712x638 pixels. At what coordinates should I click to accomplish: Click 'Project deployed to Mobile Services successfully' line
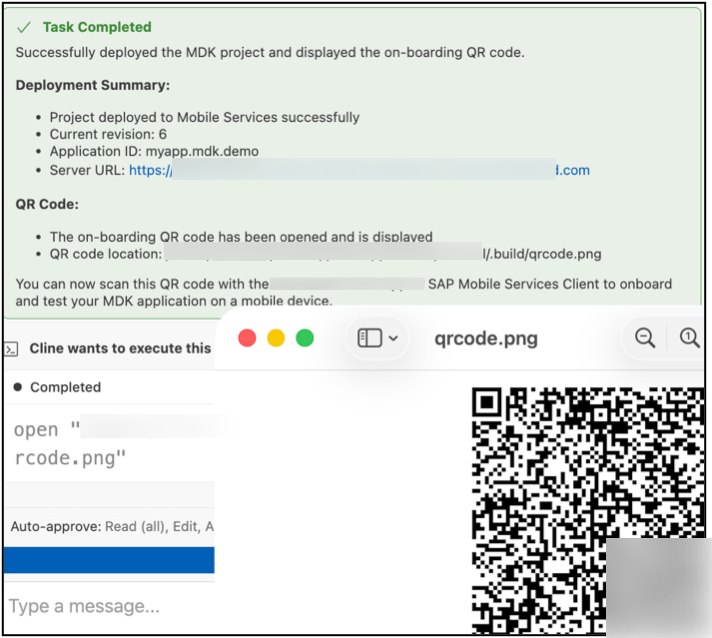[x=204, y=118]
